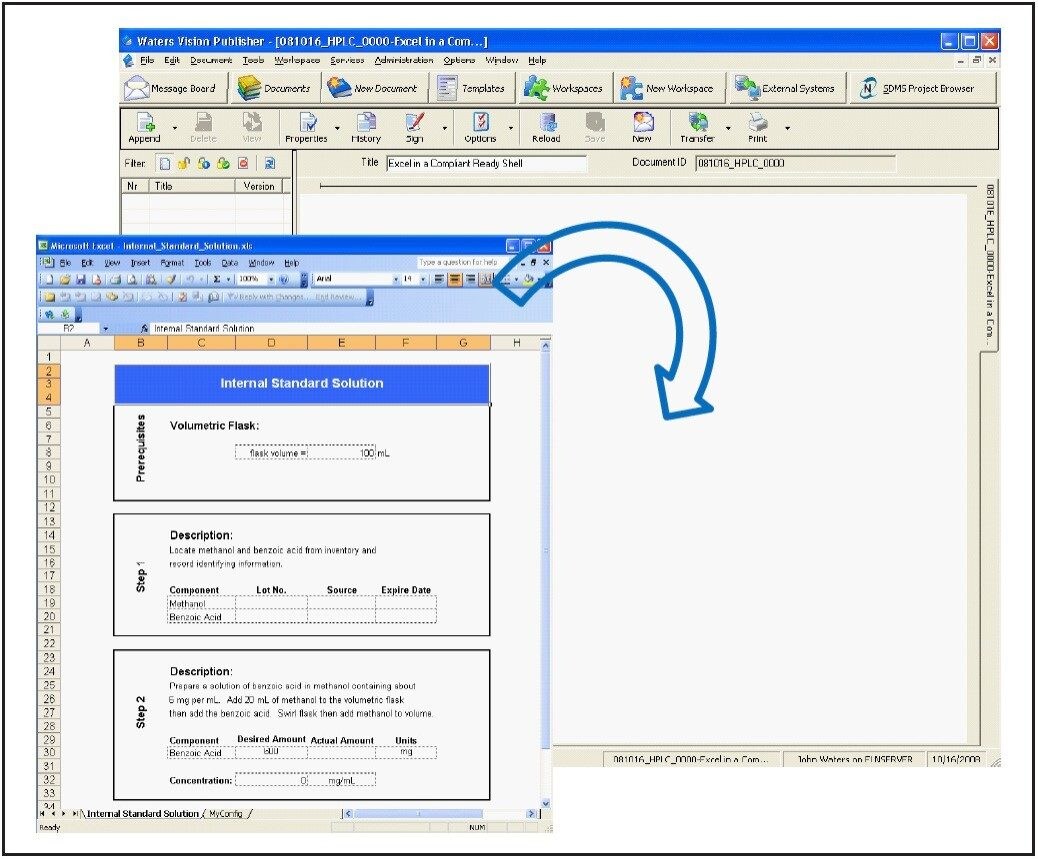Open the font size 14 dropdown

coord(424,278)
